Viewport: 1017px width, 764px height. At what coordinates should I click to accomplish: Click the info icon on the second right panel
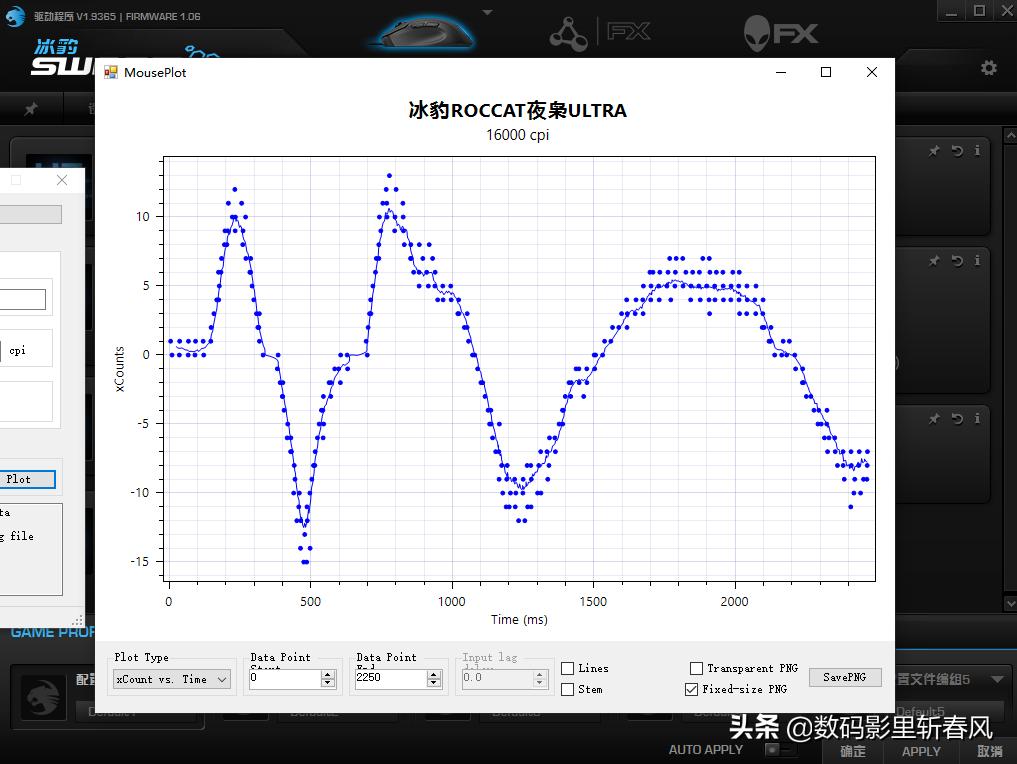coord(977,261)
